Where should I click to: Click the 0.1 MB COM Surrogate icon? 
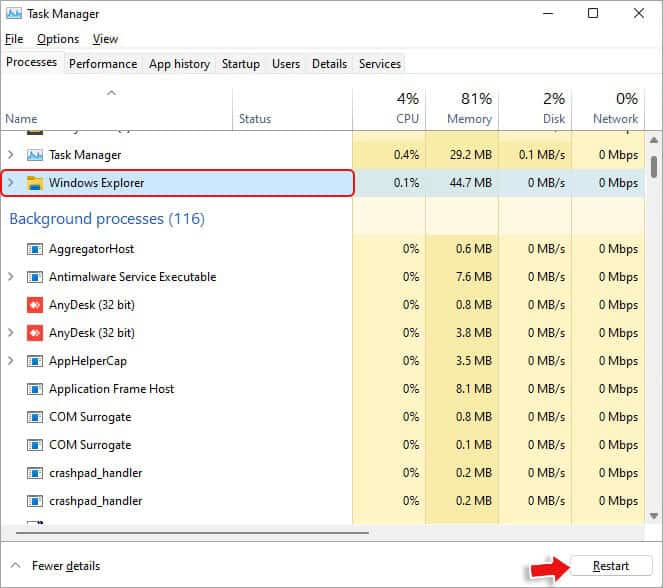click(x=35, y=445)
